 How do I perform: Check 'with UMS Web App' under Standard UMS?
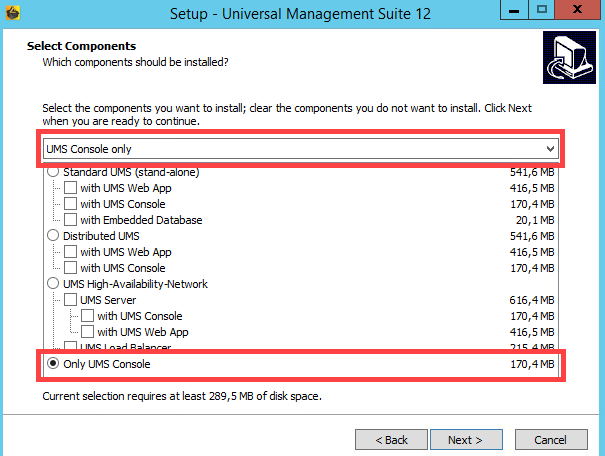70,188
